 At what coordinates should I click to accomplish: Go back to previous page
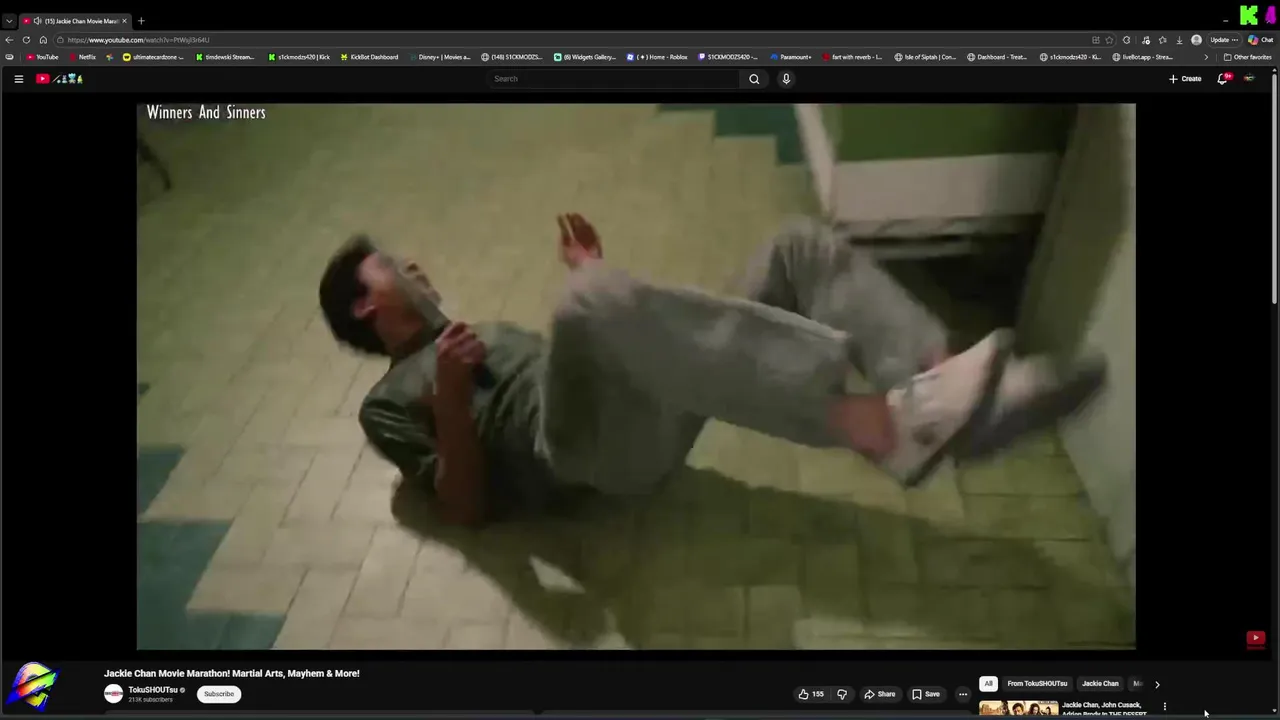coord(9,40)
